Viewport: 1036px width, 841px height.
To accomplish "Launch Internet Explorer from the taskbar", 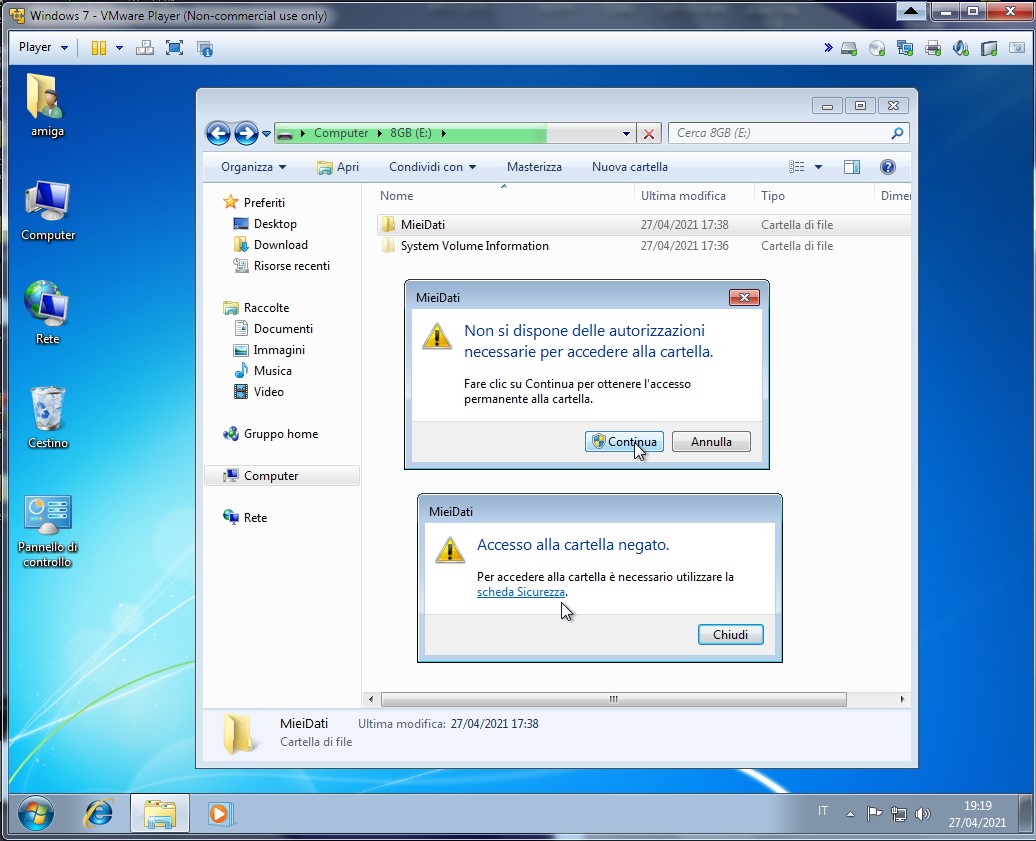I will tap(98, 813).
